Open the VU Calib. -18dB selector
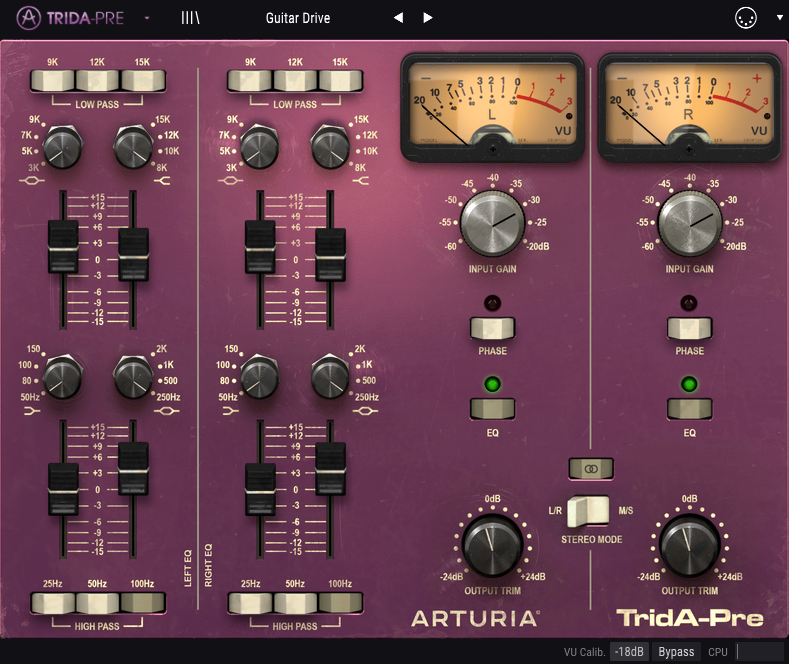The image size is (789, 664). (629, 652)
